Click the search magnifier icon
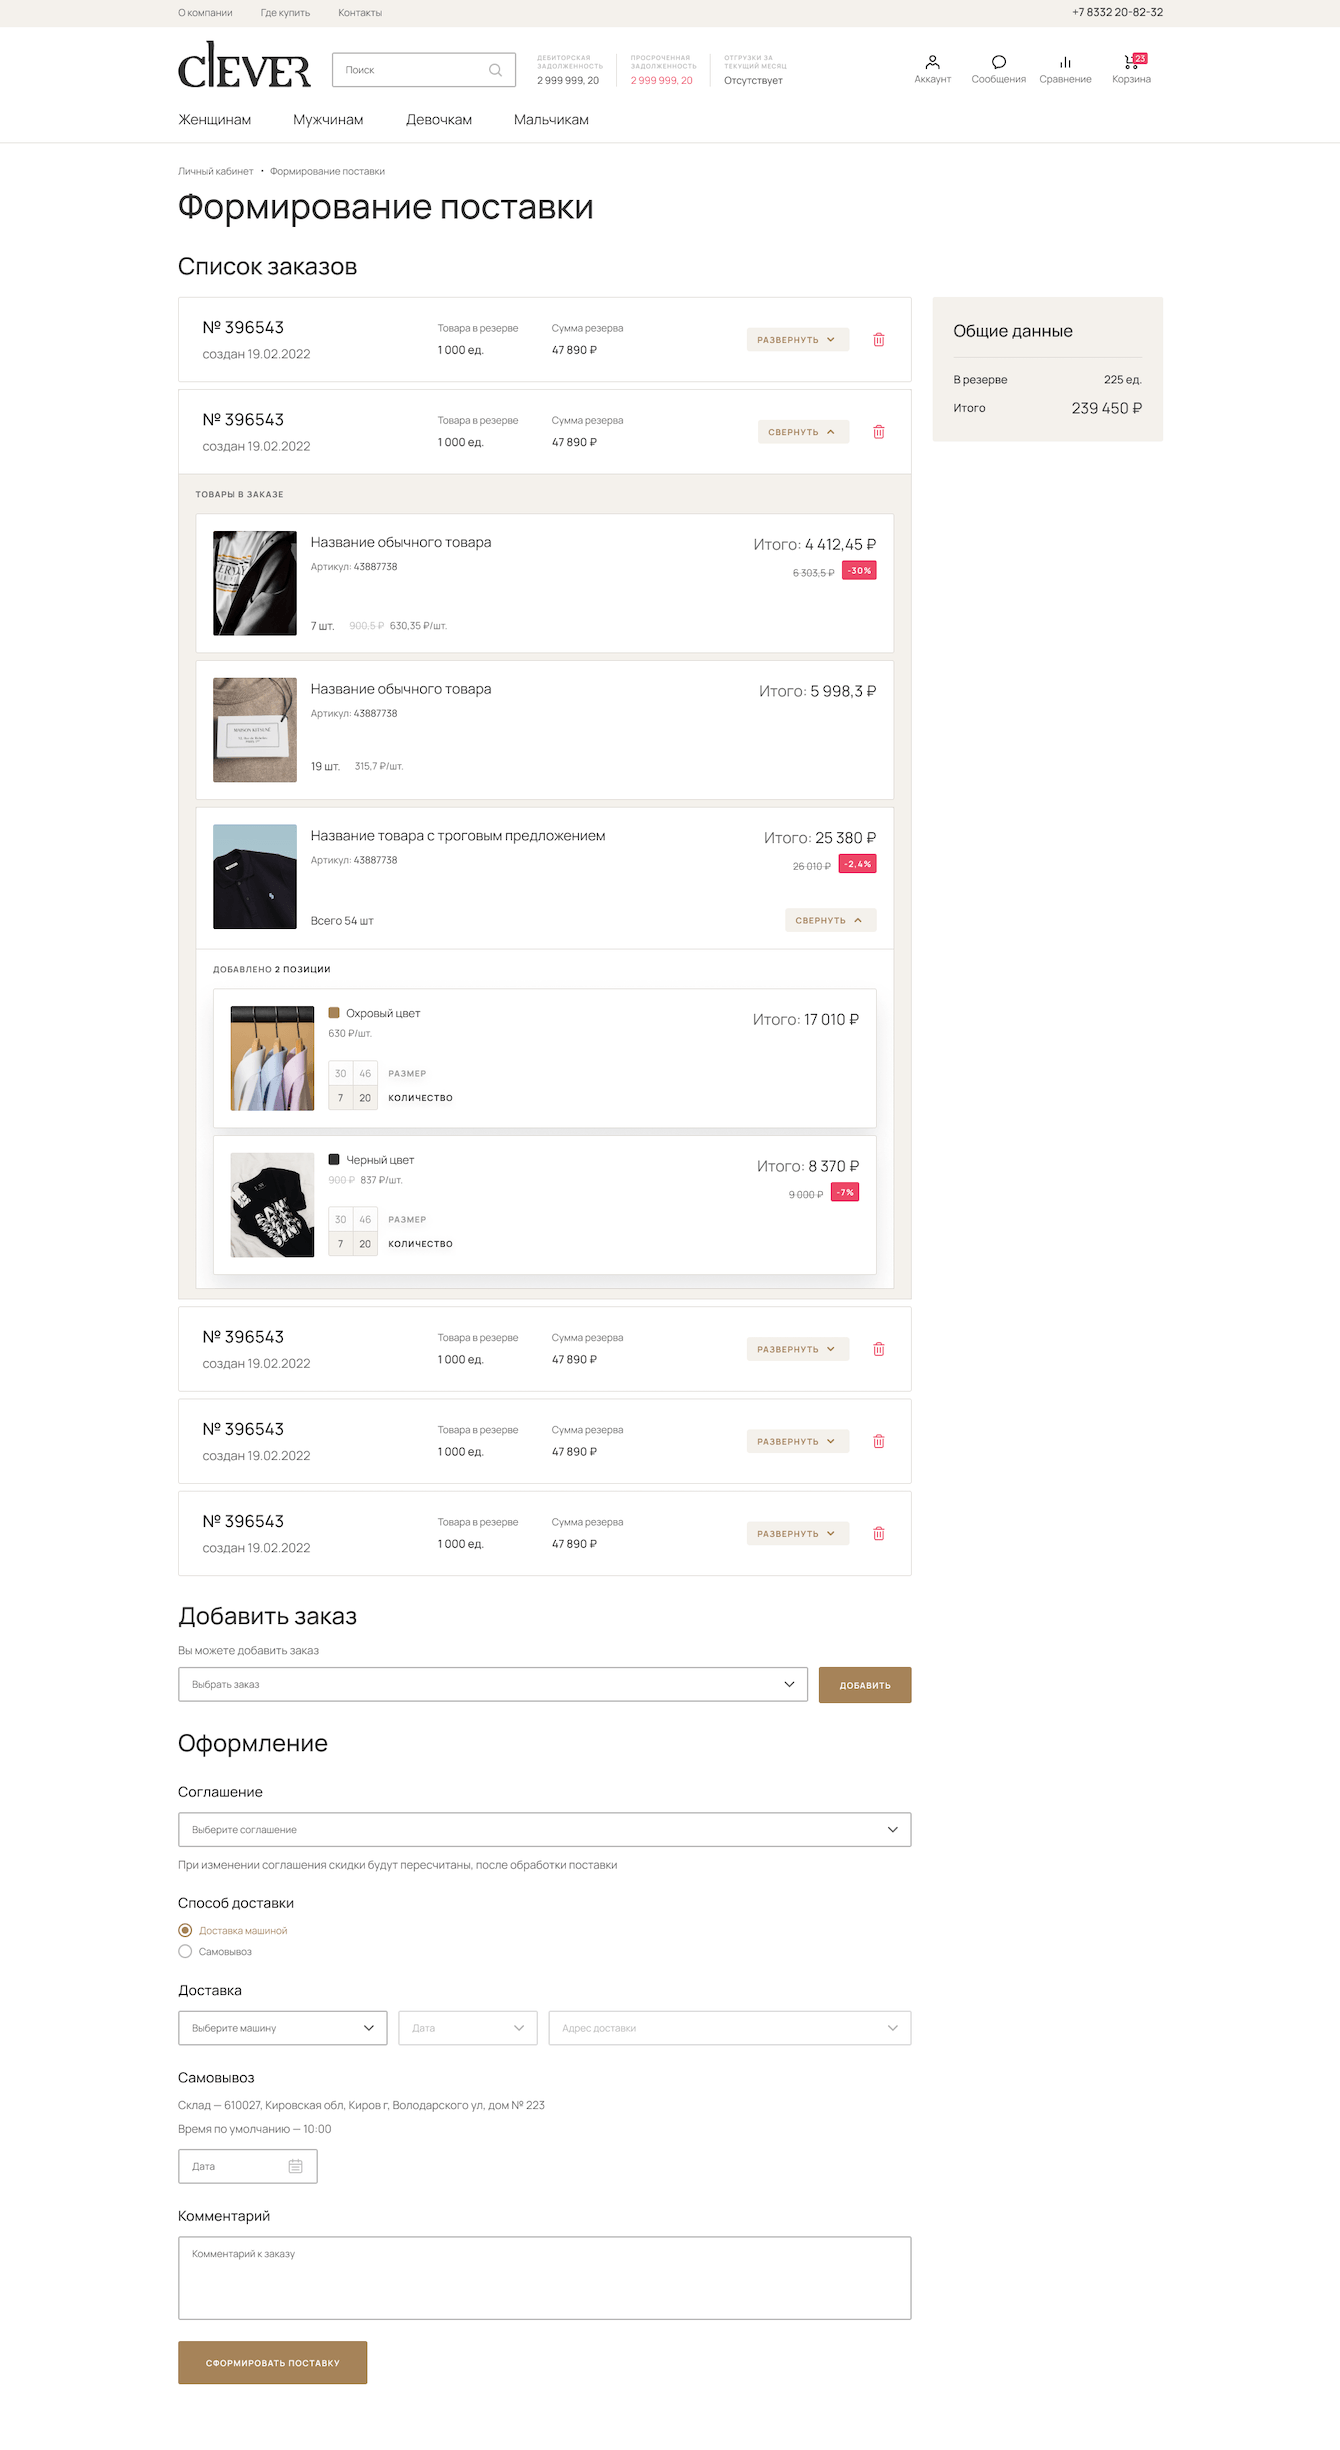 495,70
